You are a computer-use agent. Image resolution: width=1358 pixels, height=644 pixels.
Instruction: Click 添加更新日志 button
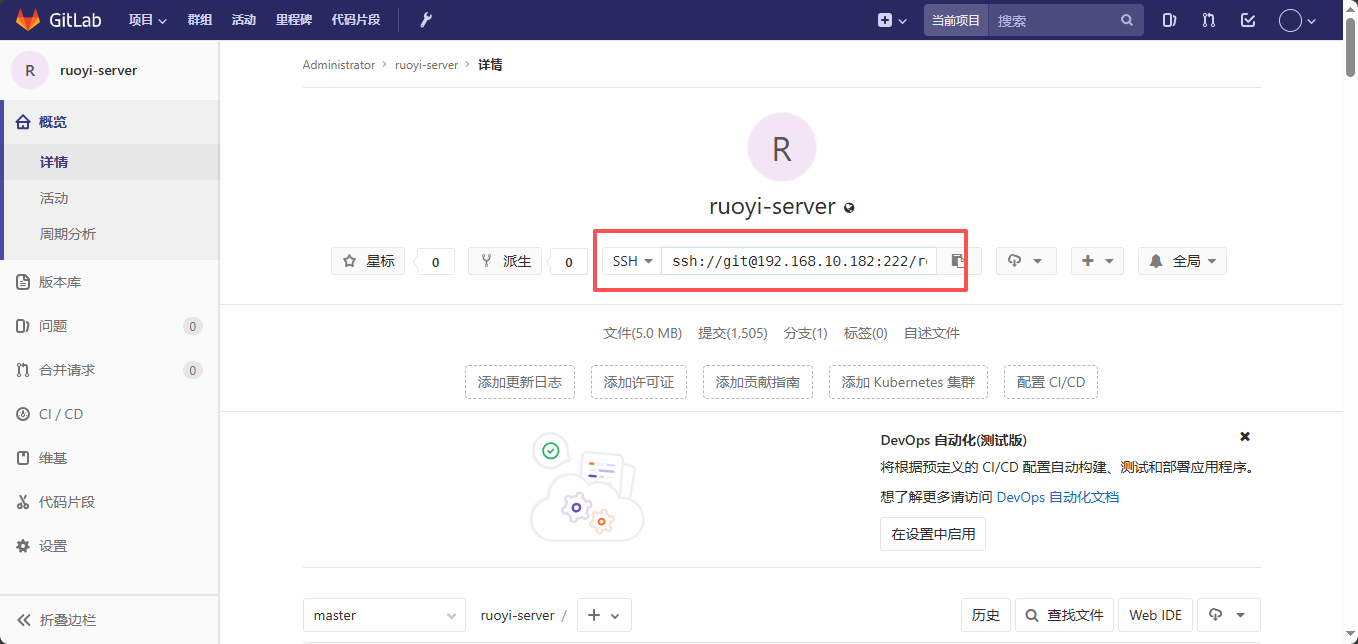(520, 382)
